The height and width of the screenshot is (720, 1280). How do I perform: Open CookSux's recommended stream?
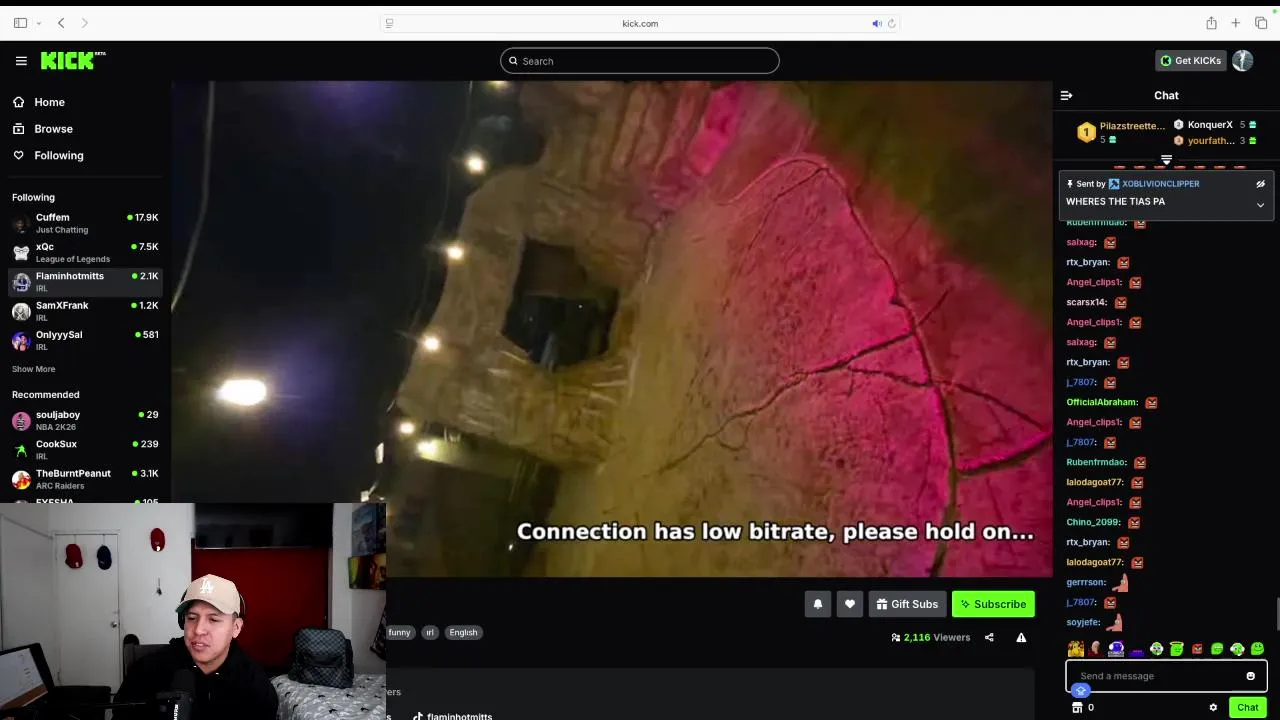(x=85, y=449)
